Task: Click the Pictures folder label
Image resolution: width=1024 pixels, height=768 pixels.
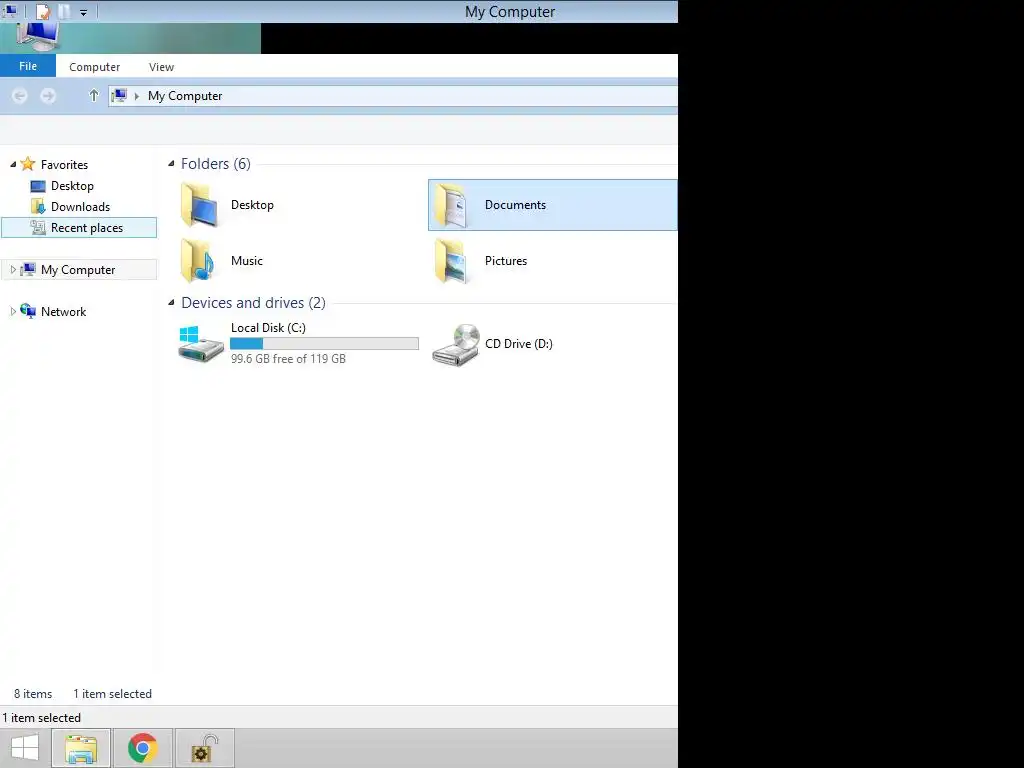Action: point(505,261)
